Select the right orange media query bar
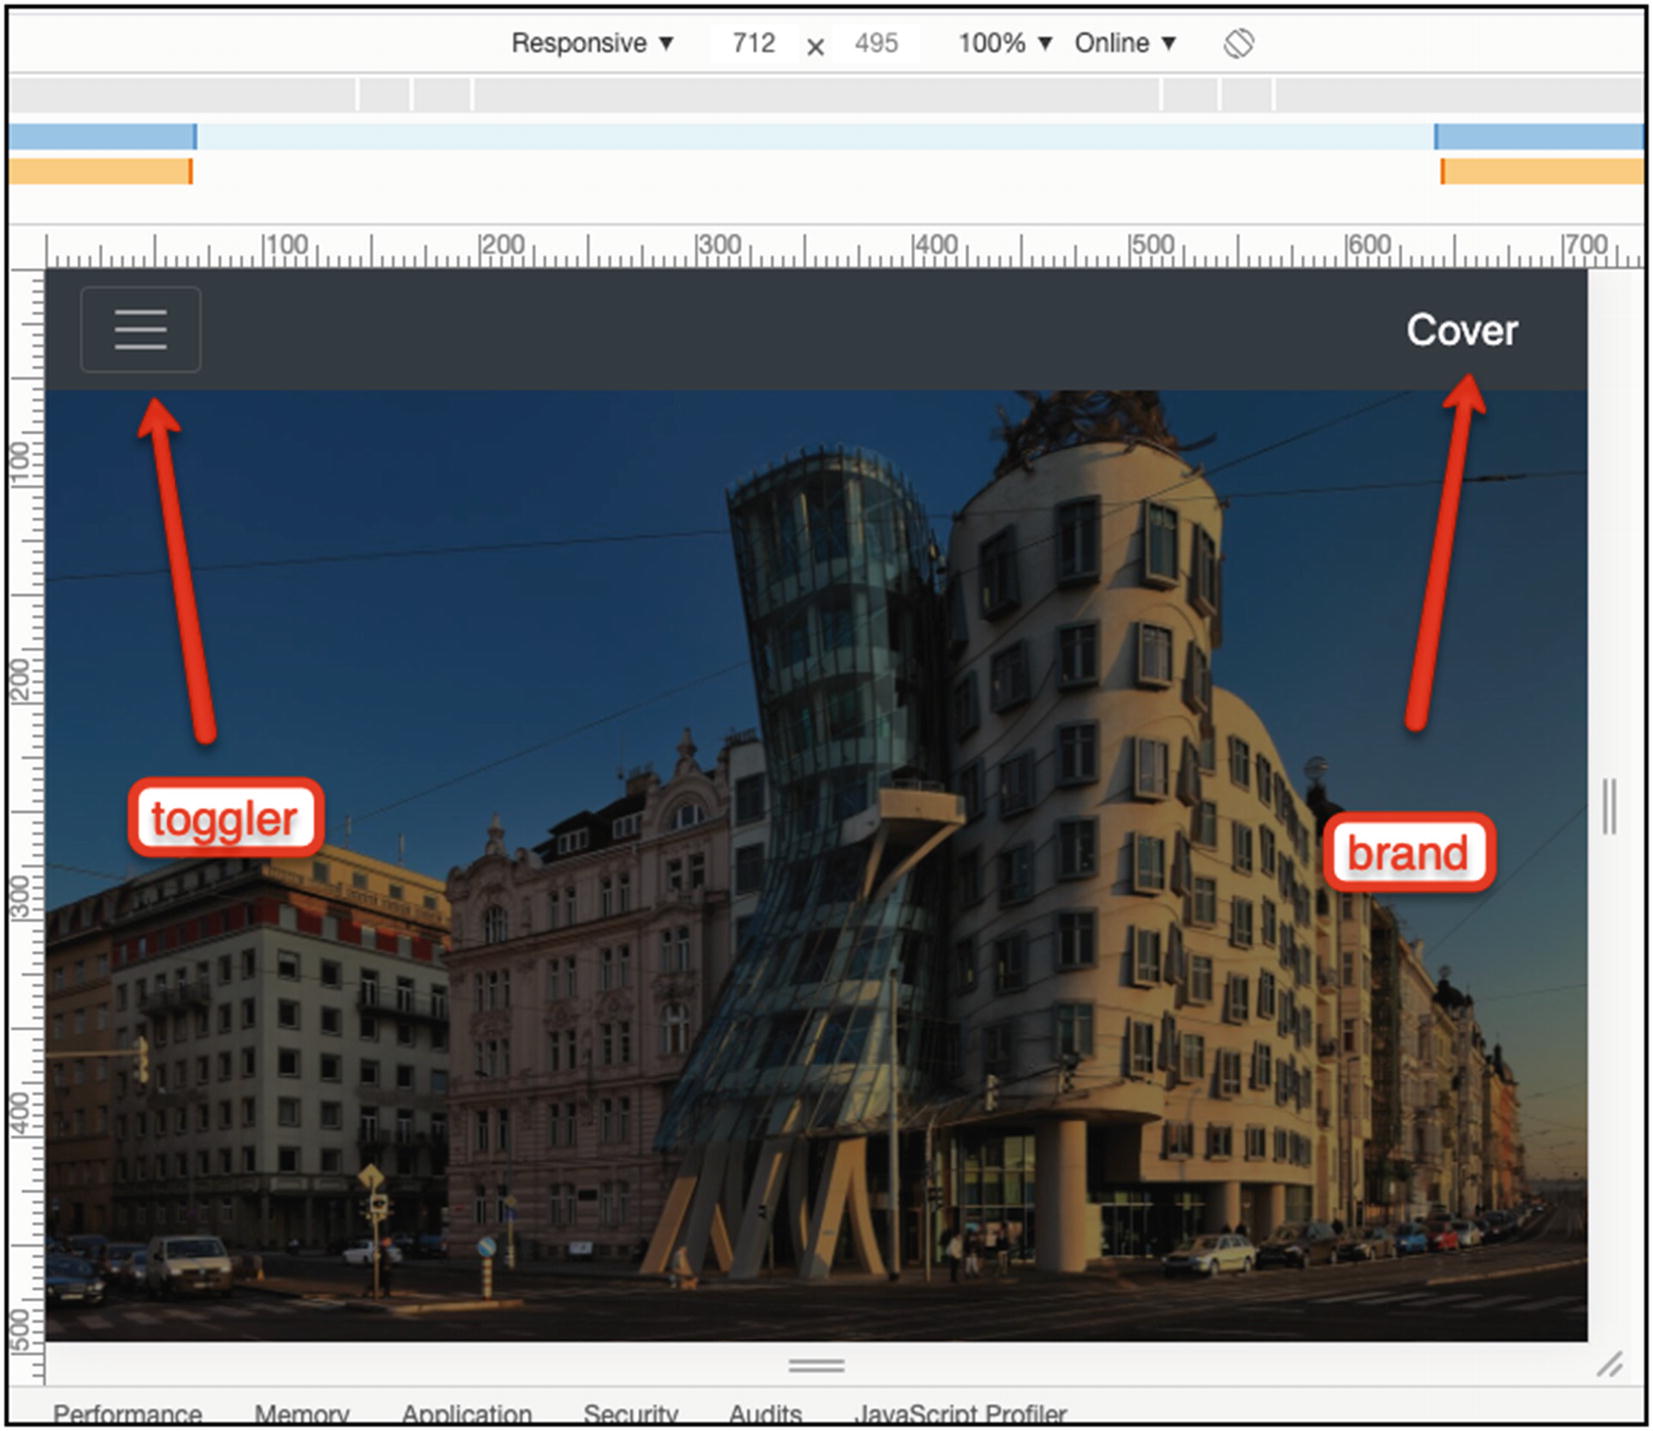 click(x=1542, y=171)
